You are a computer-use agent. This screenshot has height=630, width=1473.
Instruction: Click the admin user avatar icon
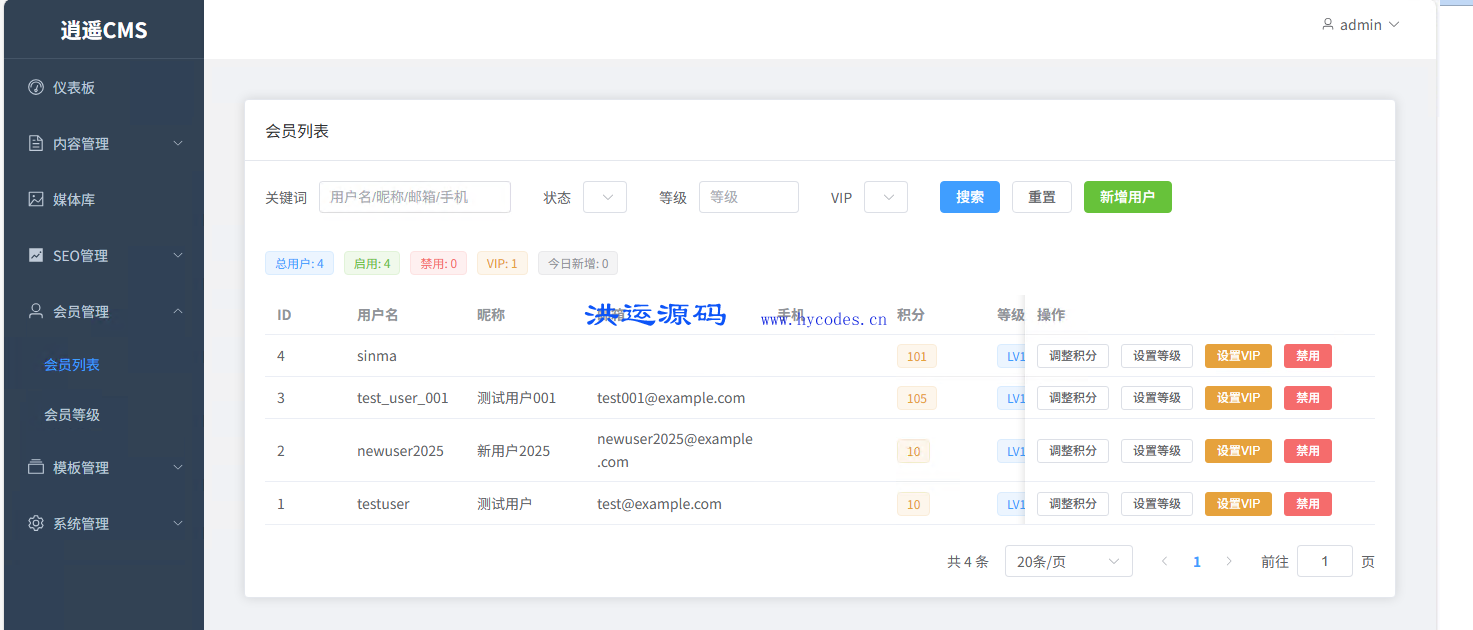point(1328,23)
